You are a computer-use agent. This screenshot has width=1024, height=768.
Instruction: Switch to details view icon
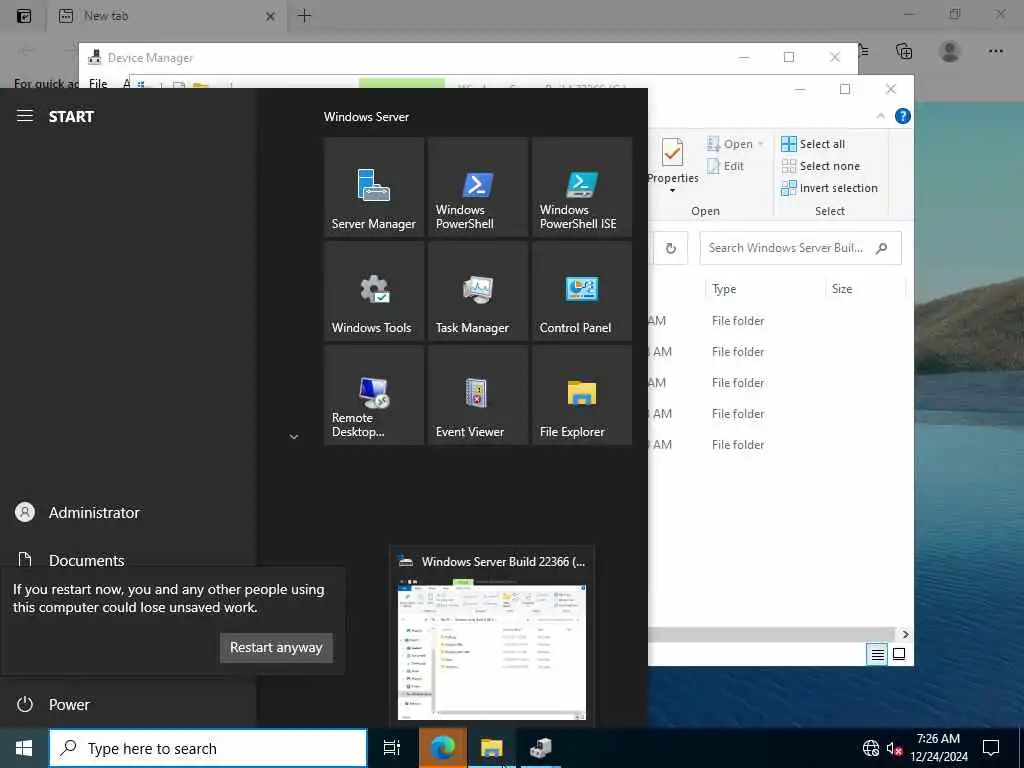878,654
